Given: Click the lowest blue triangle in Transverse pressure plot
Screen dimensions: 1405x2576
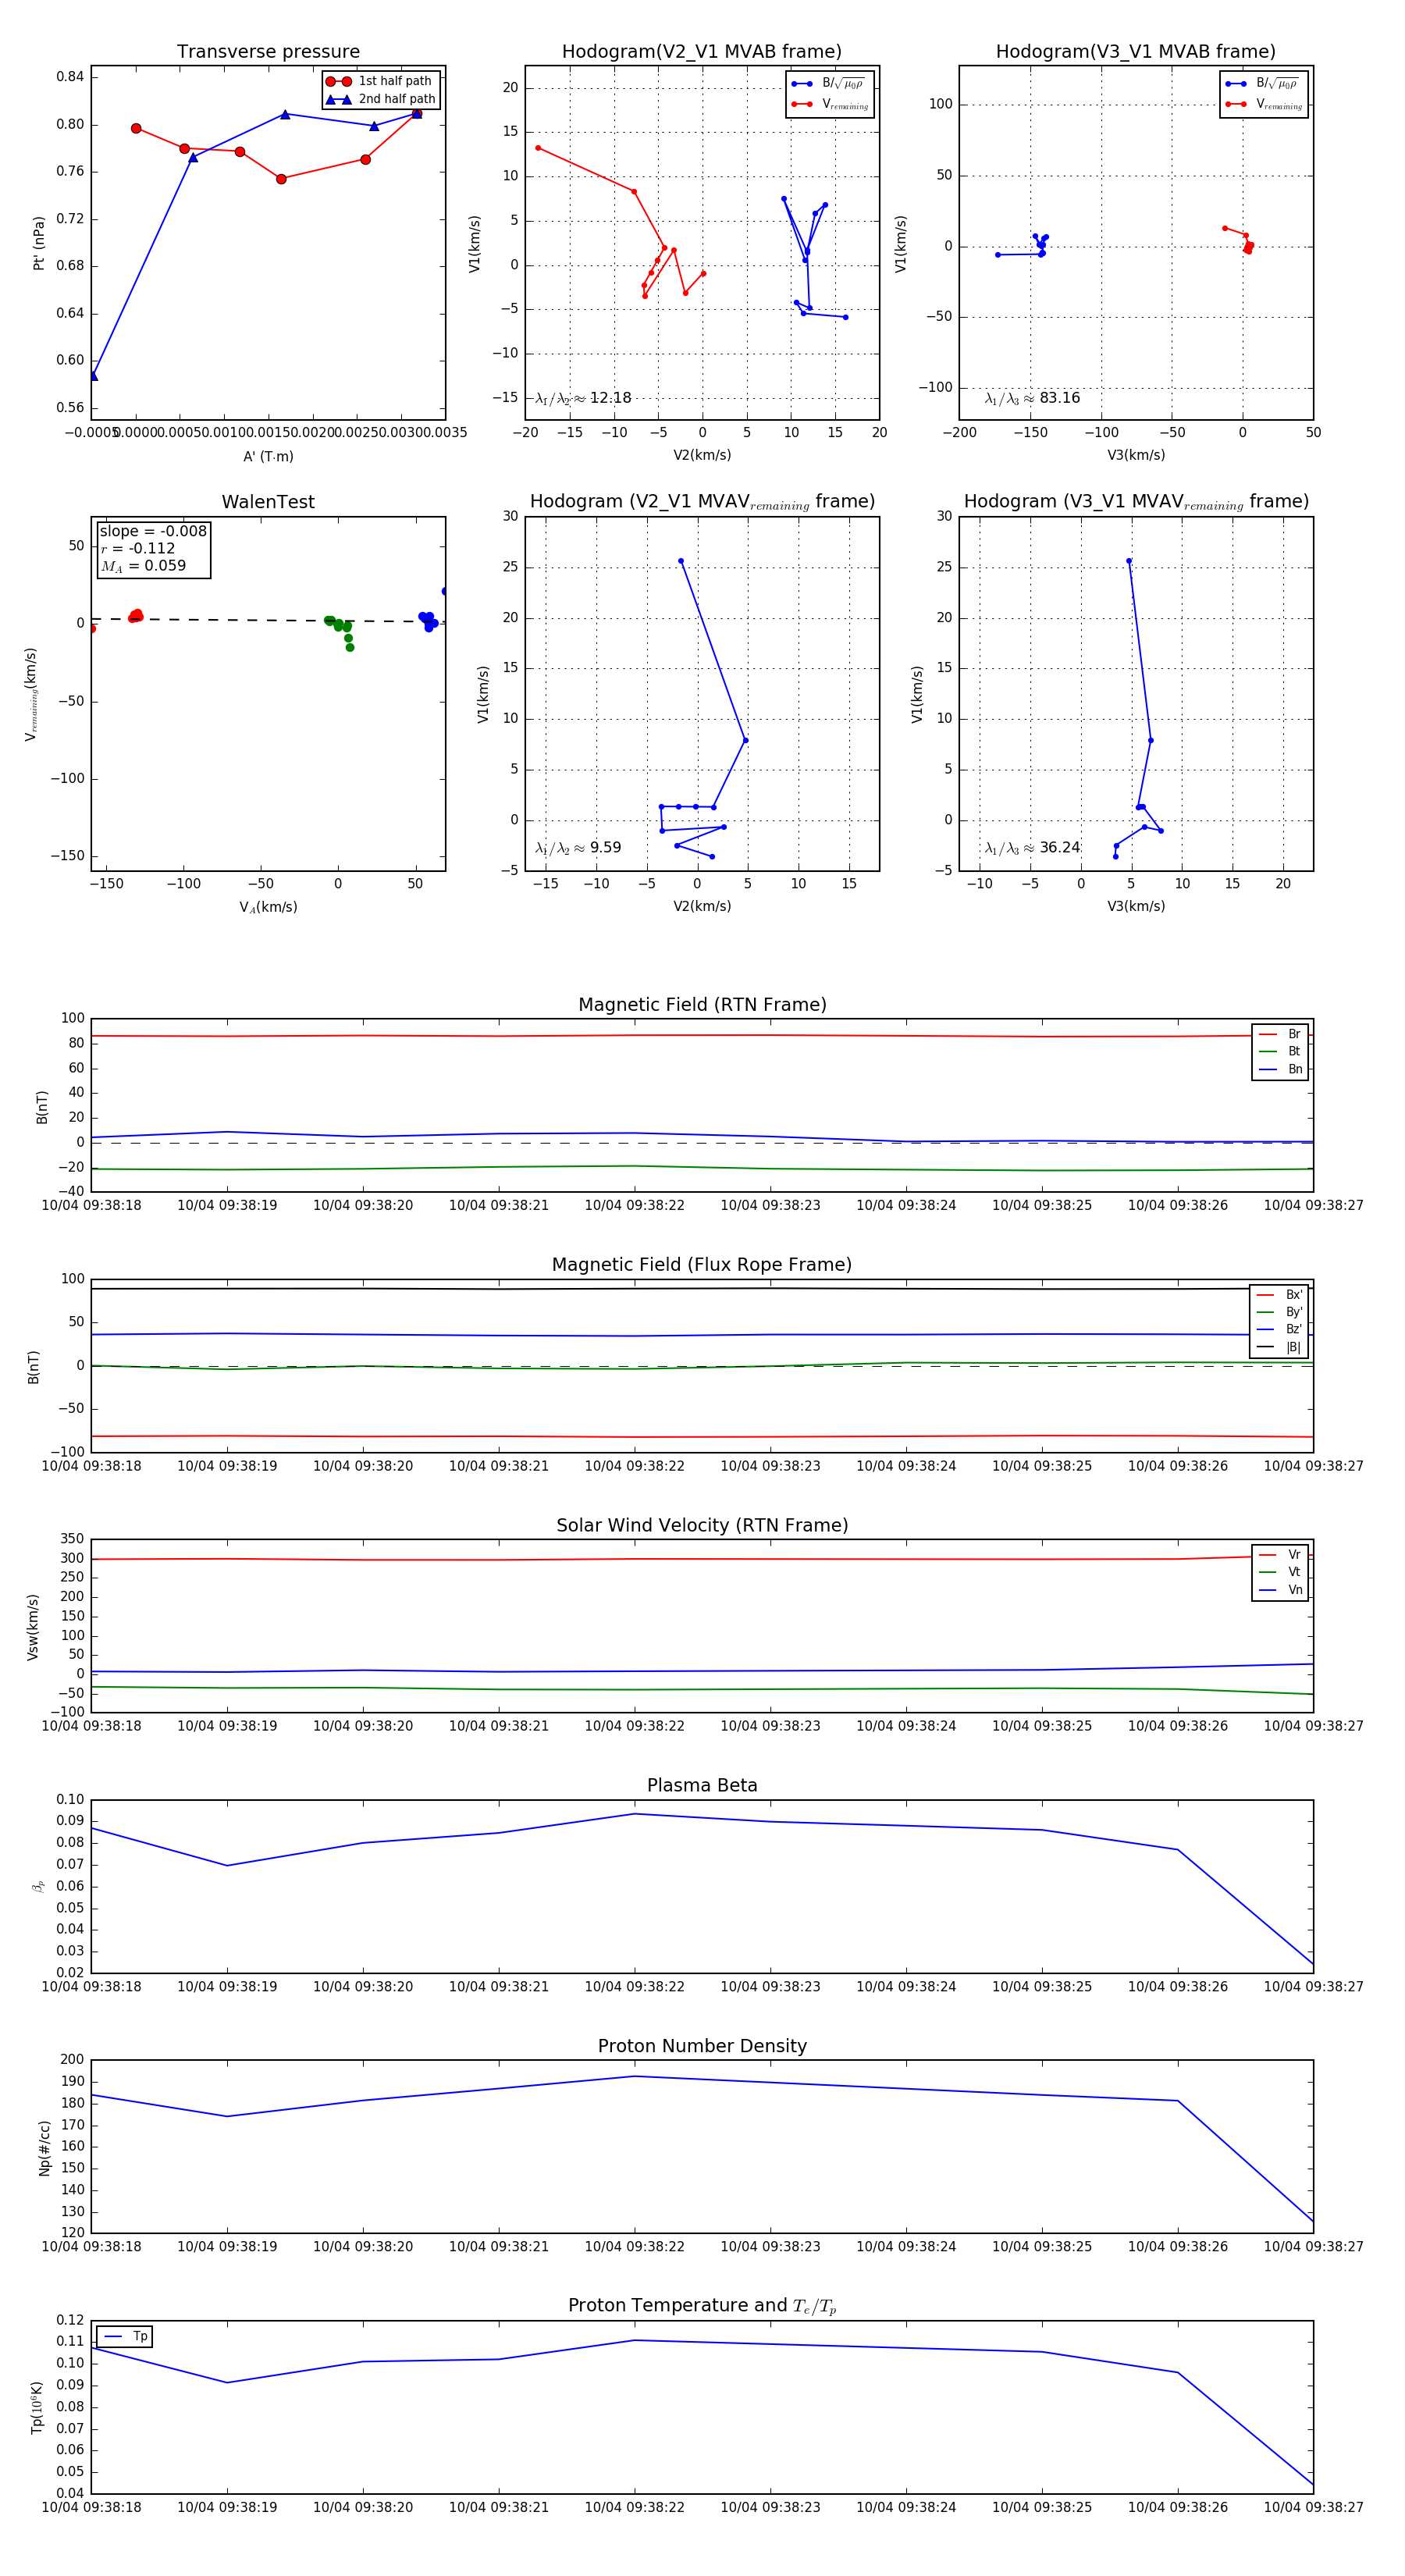Looking at the screenshot, I should click(x=93, y=376).
